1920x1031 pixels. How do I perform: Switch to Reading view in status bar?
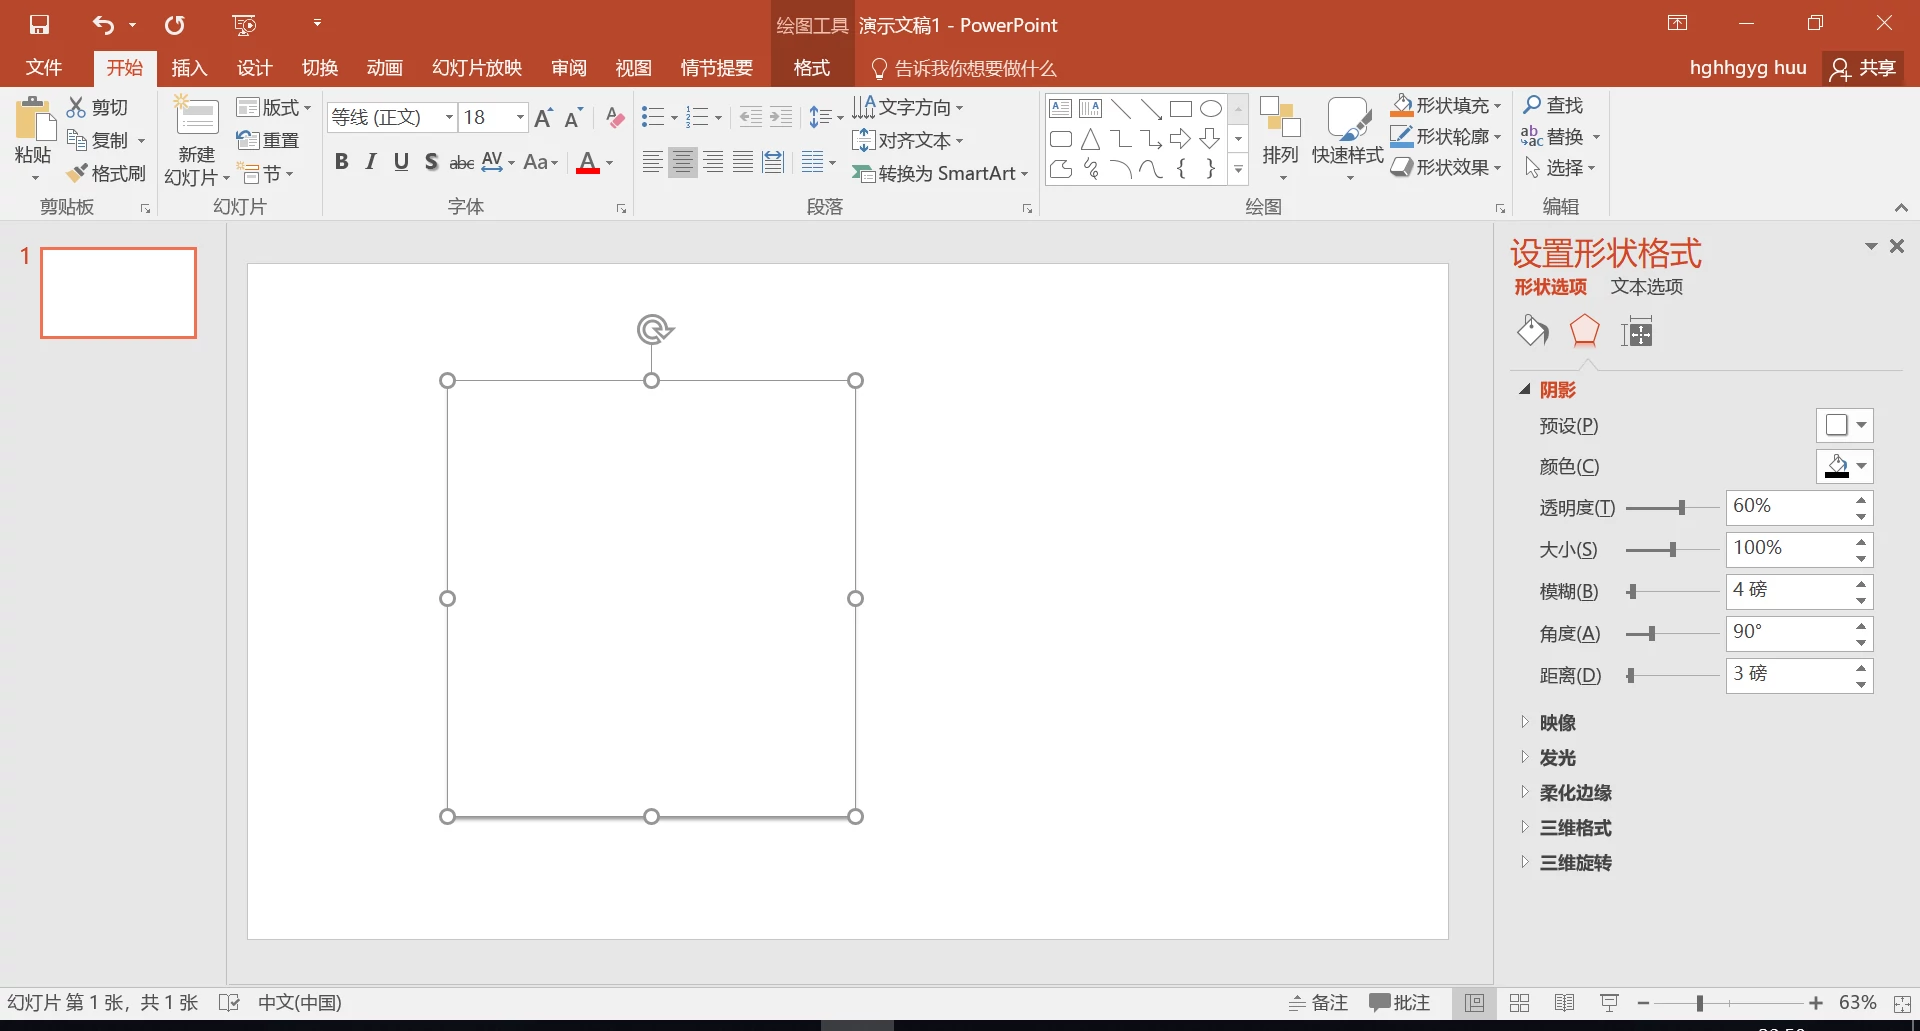1565,1003
